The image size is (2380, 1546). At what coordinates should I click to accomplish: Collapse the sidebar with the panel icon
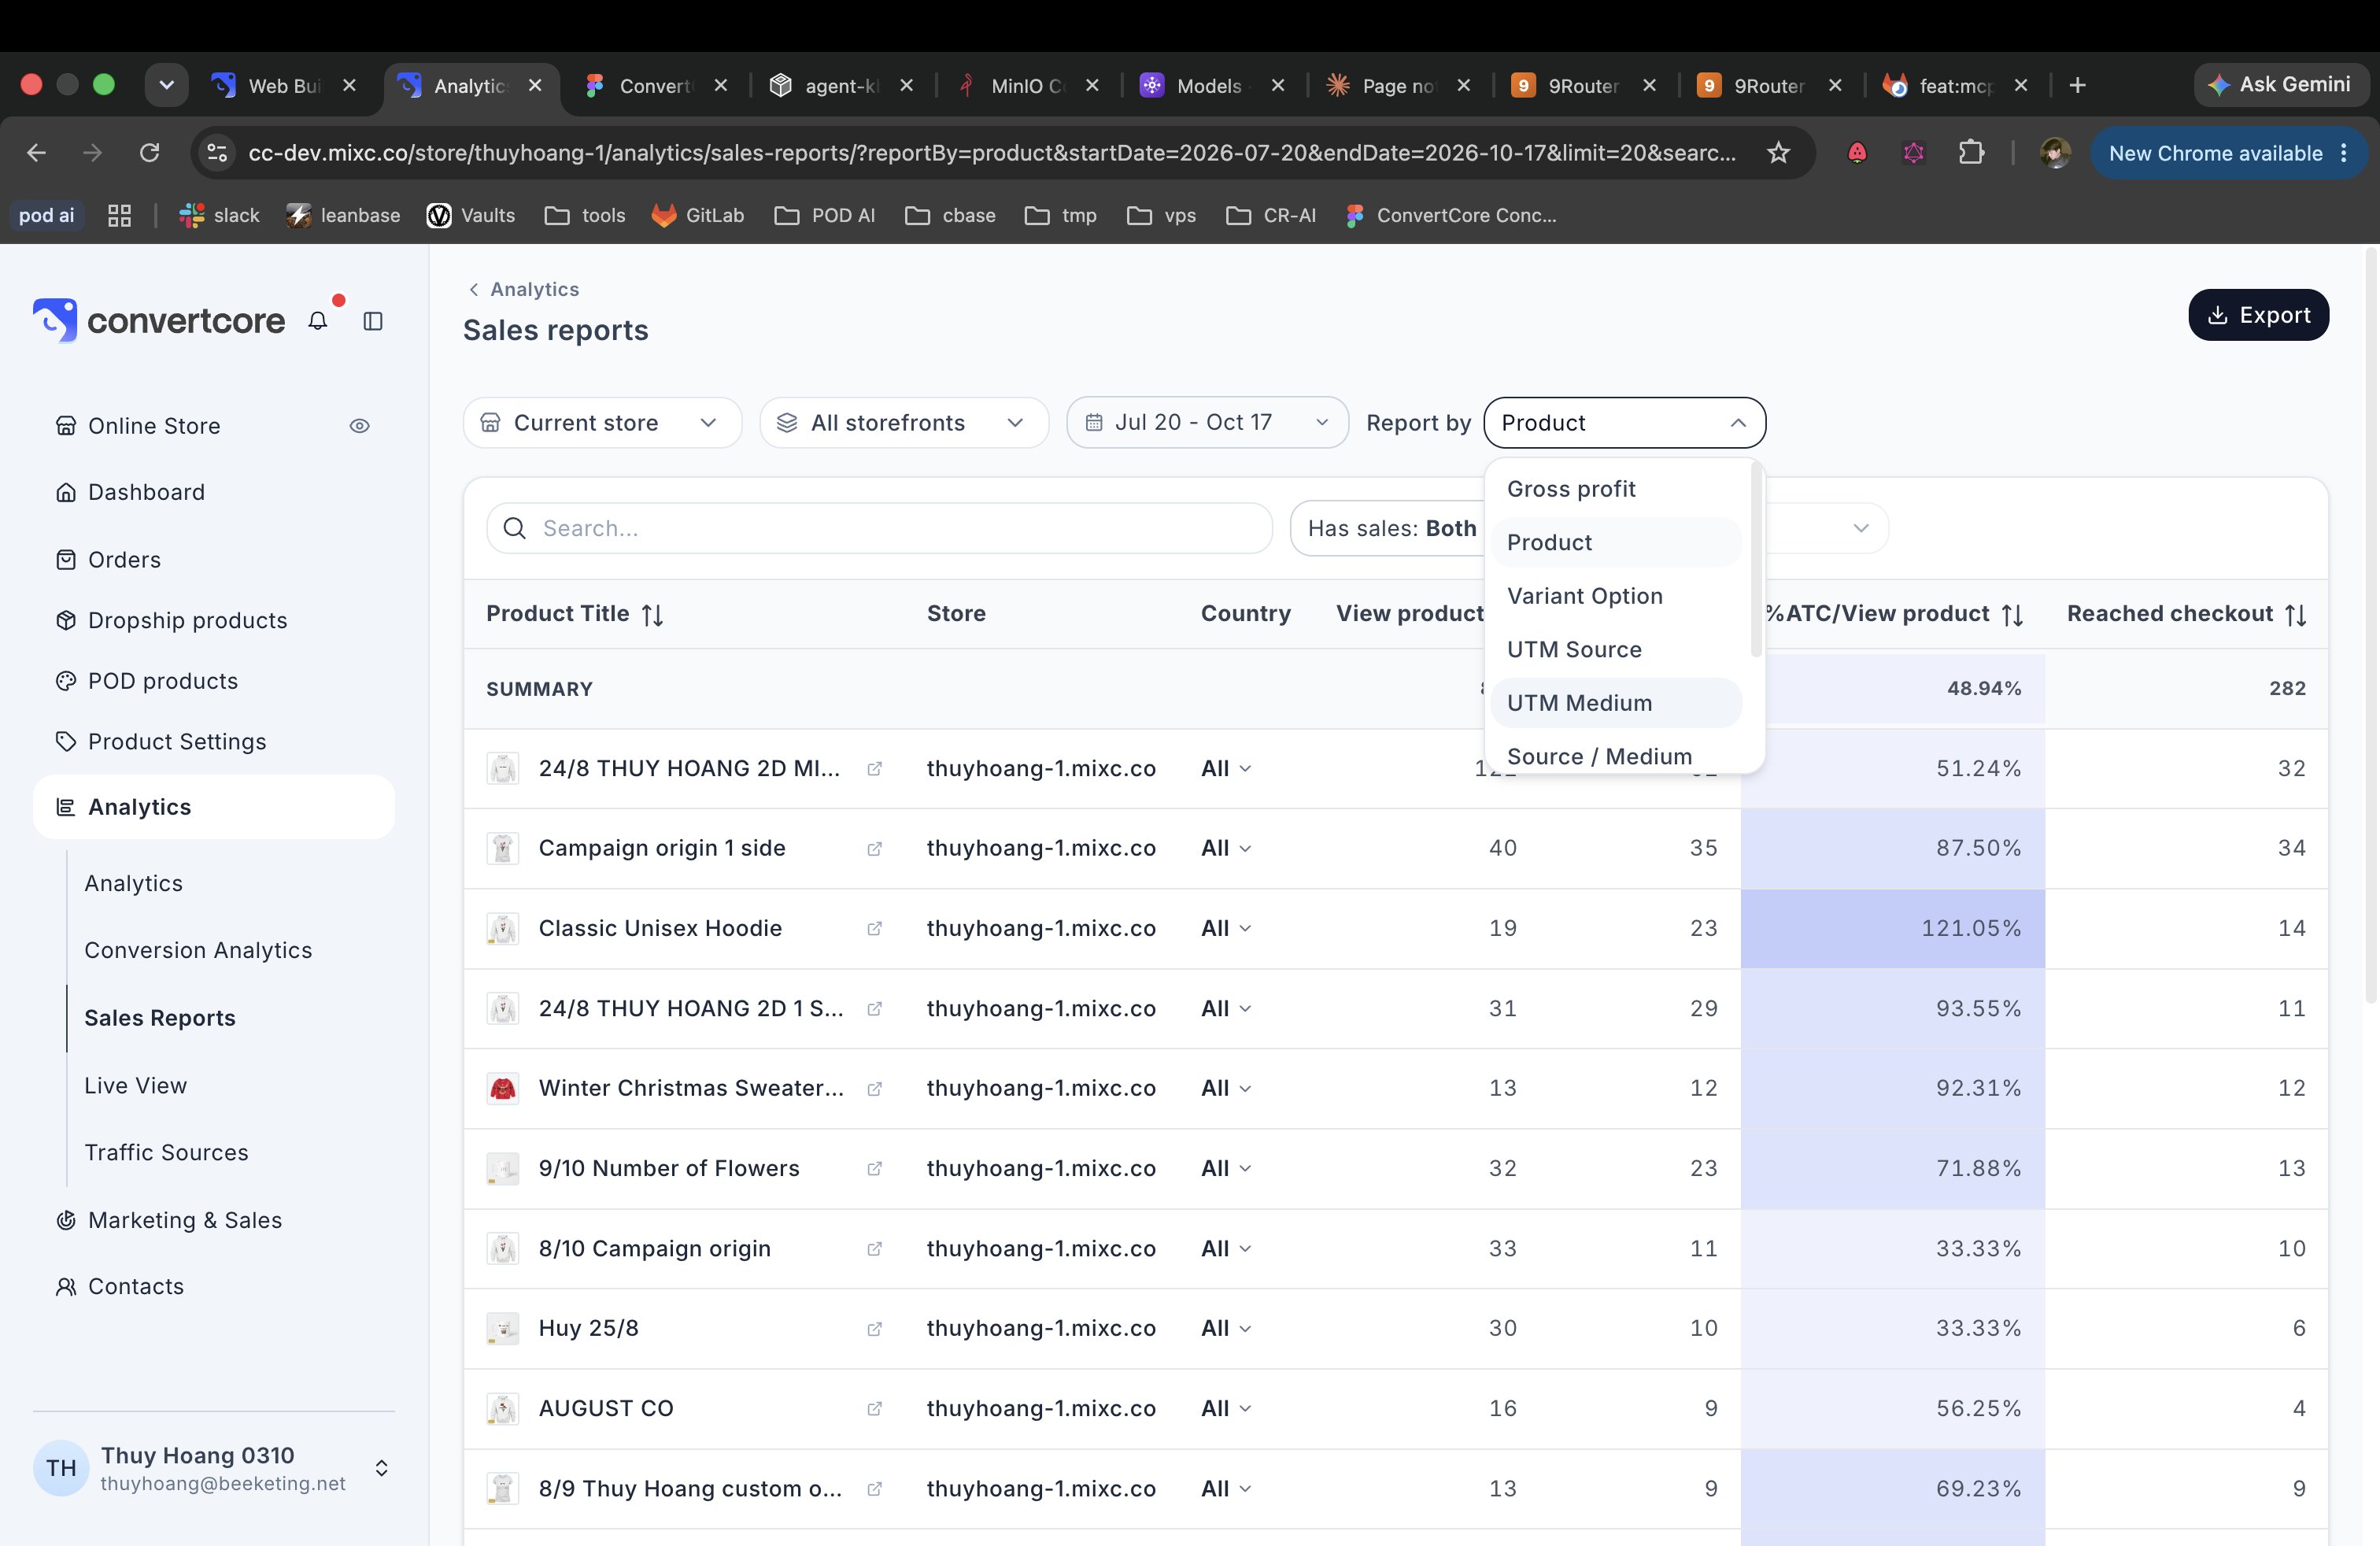click(373, 321)
